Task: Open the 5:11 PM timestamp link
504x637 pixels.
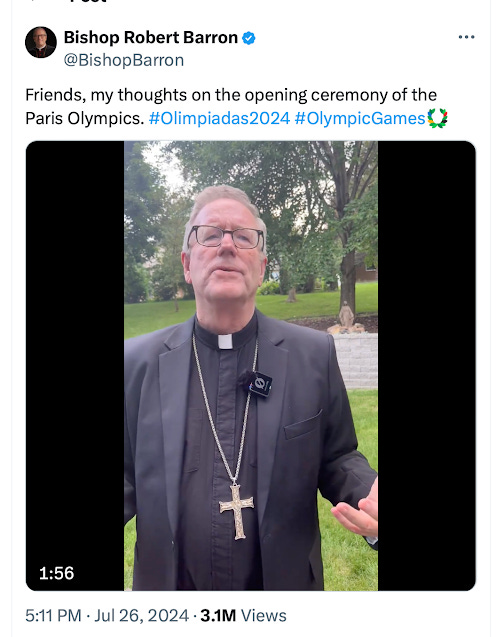Action: click(53, 615)
